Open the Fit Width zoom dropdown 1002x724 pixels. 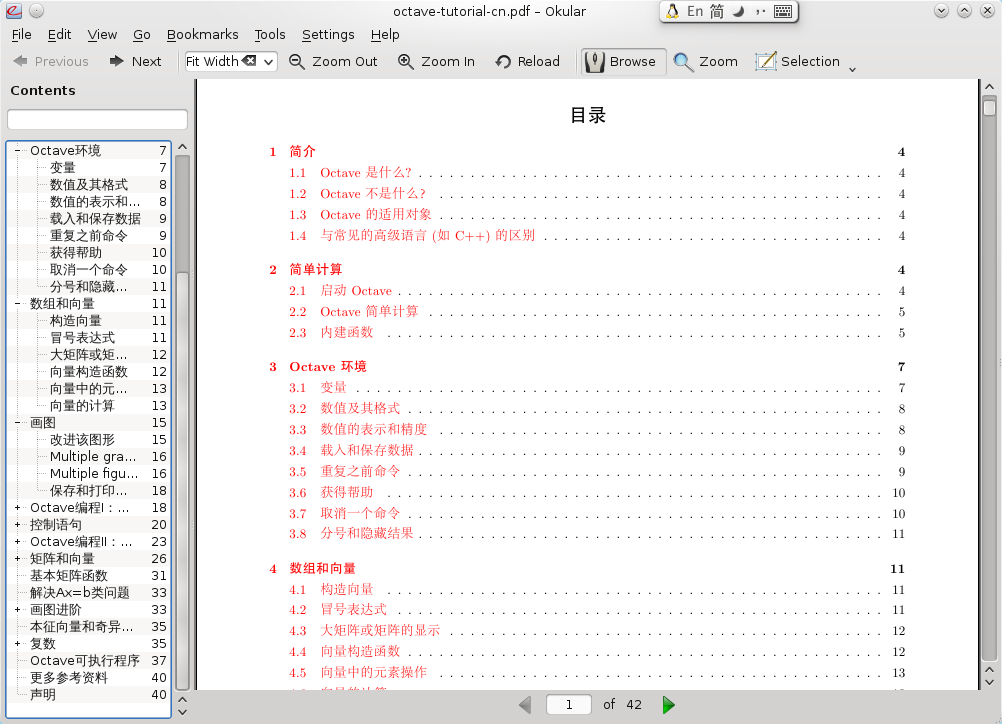[x=268, y=62]
